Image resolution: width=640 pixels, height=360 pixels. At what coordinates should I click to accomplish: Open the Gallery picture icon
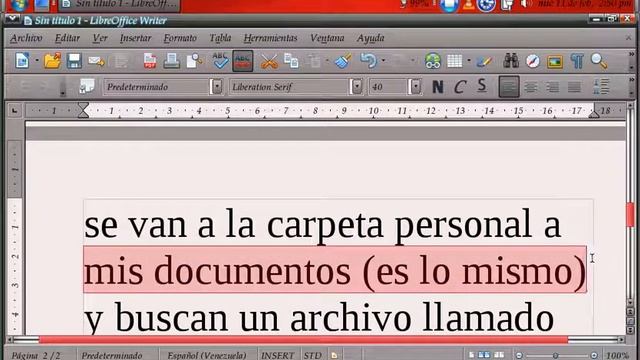click(555, 61)
